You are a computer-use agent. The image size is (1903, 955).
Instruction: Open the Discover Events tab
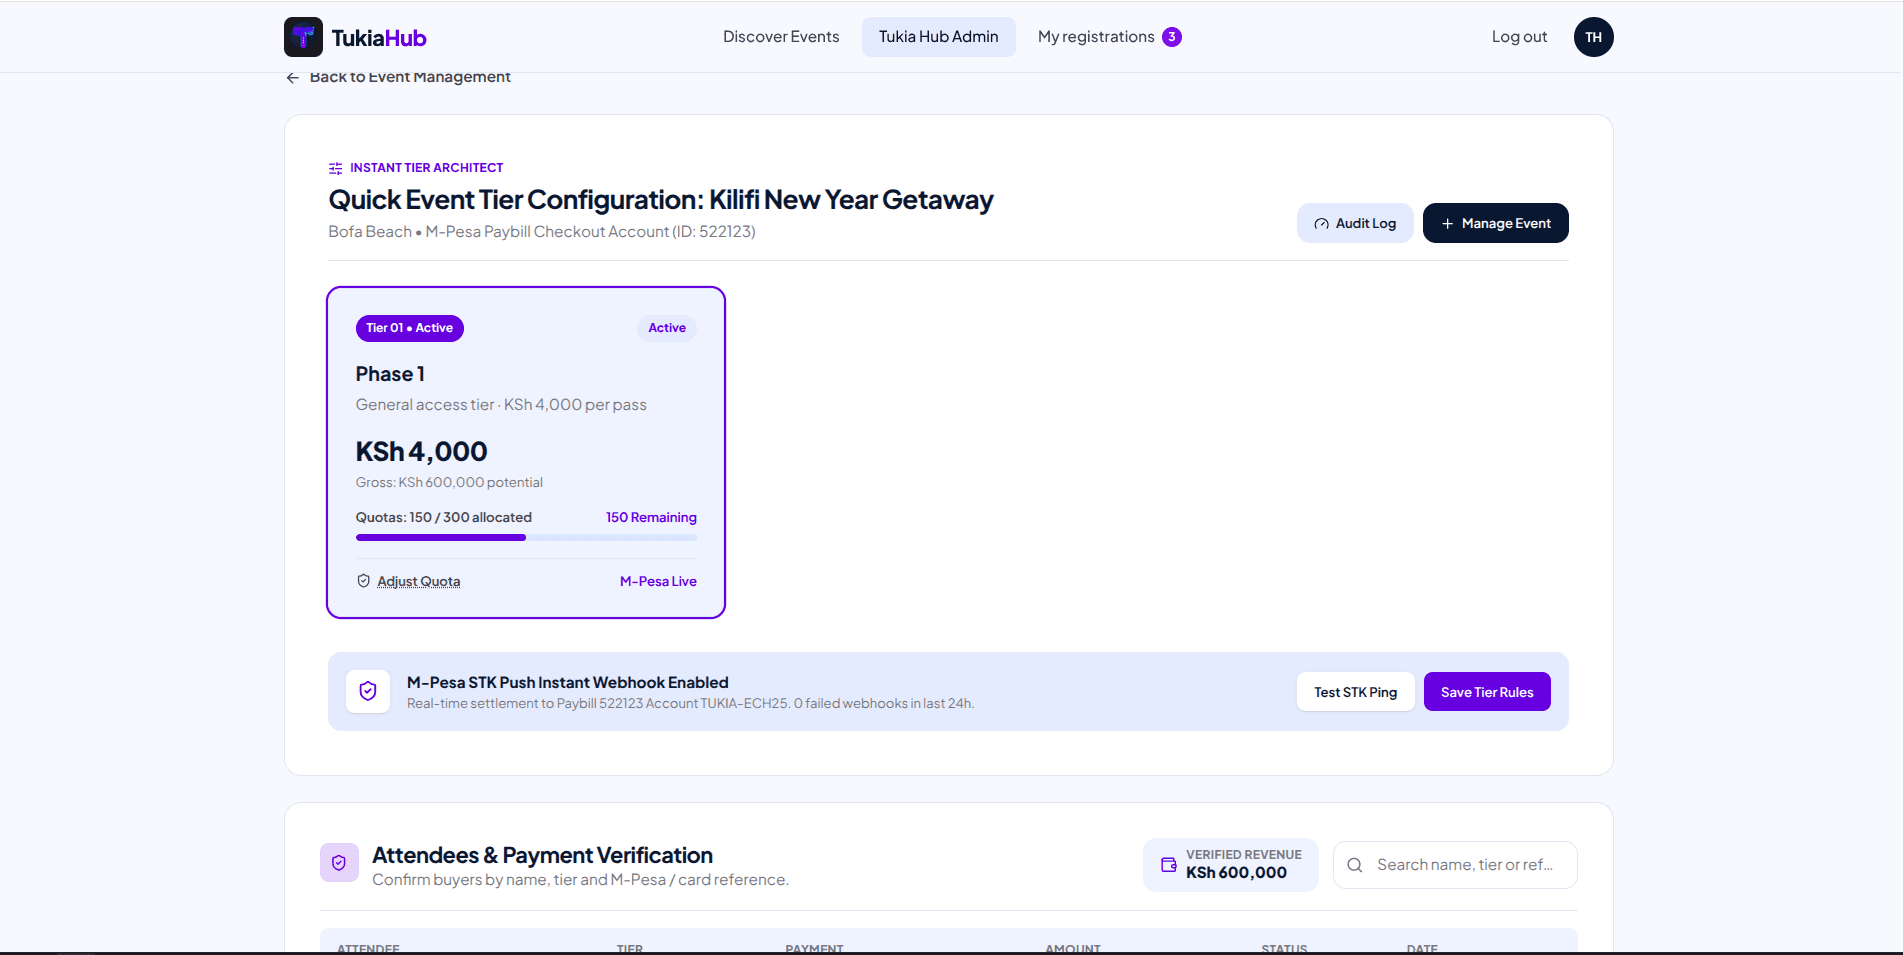pos(781,37)
